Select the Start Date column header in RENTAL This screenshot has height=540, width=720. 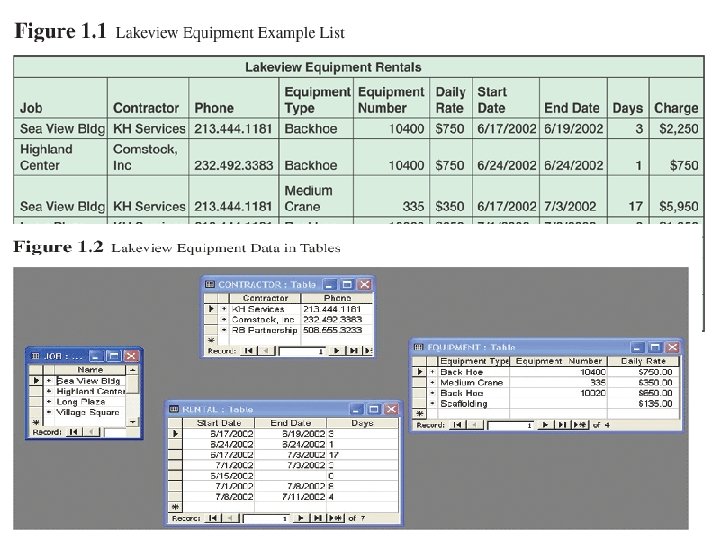click(219, 423)
